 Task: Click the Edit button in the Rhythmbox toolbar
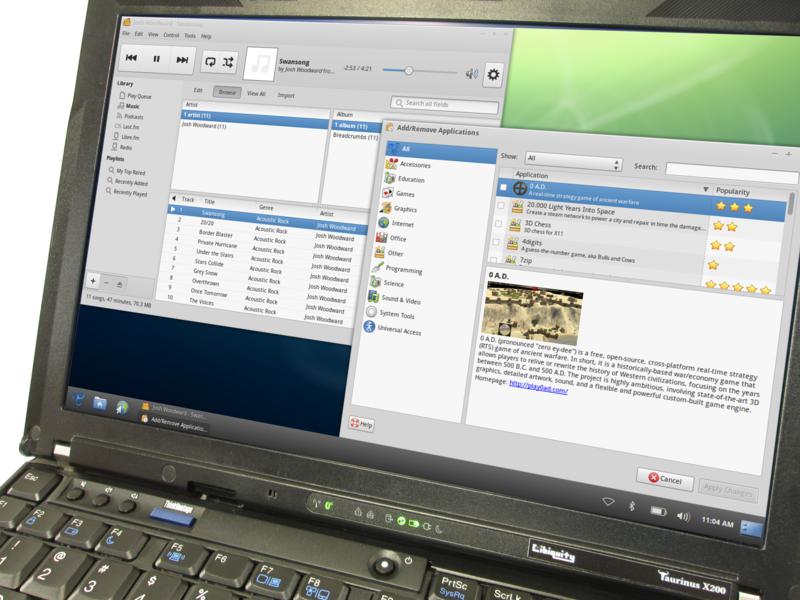(198, 90)
